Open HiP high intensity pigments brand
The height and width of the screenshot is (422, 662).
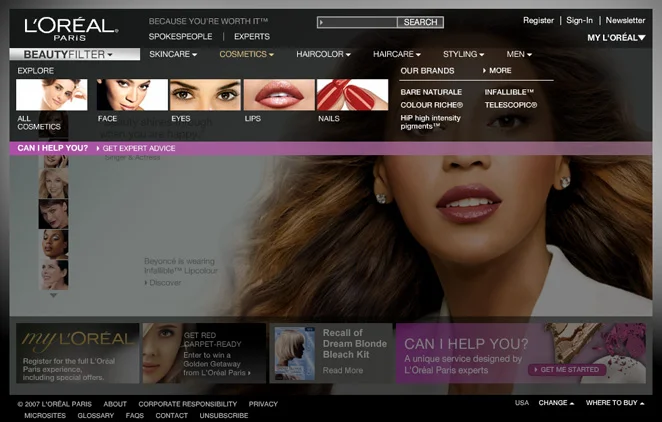430,122
